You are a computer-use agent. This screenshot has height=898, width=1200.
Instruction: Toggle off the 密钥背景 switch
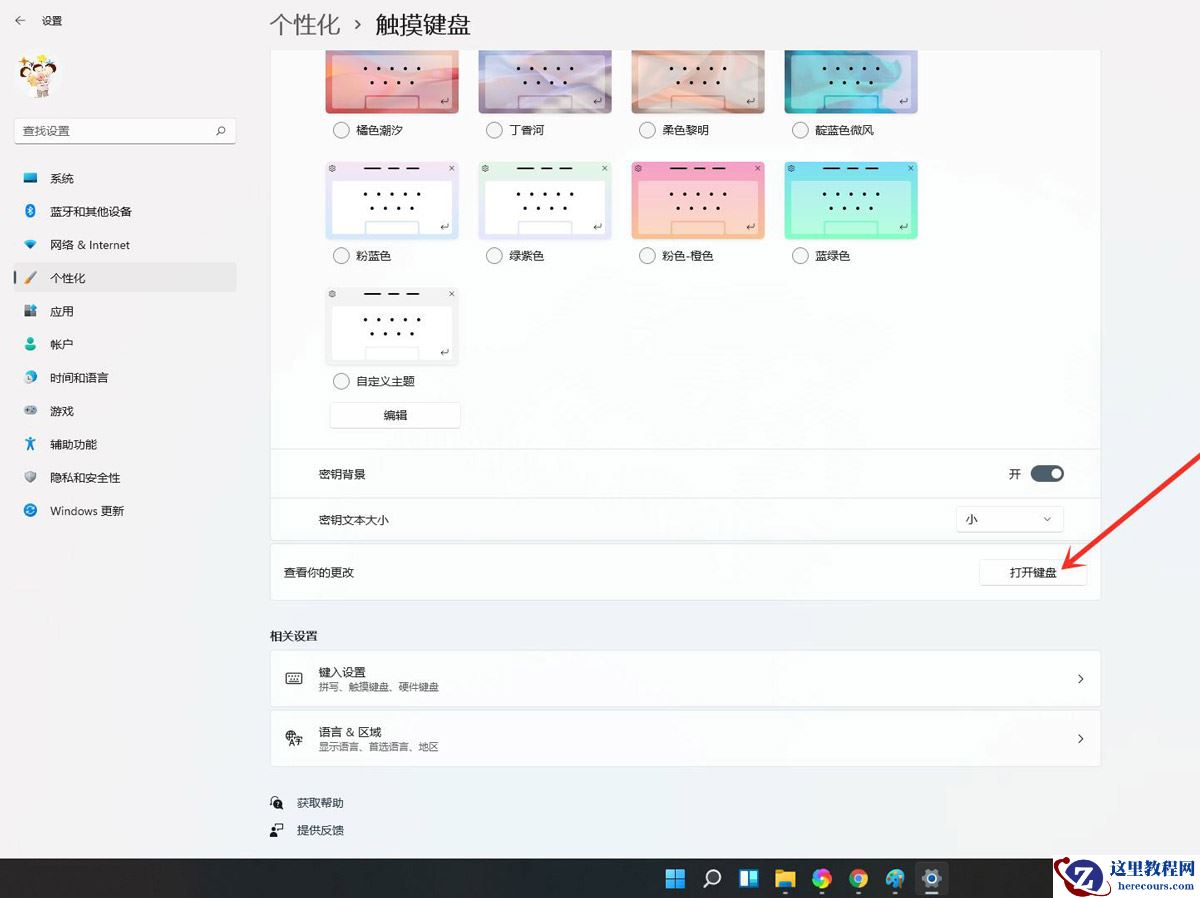(x=1049, y=473)
